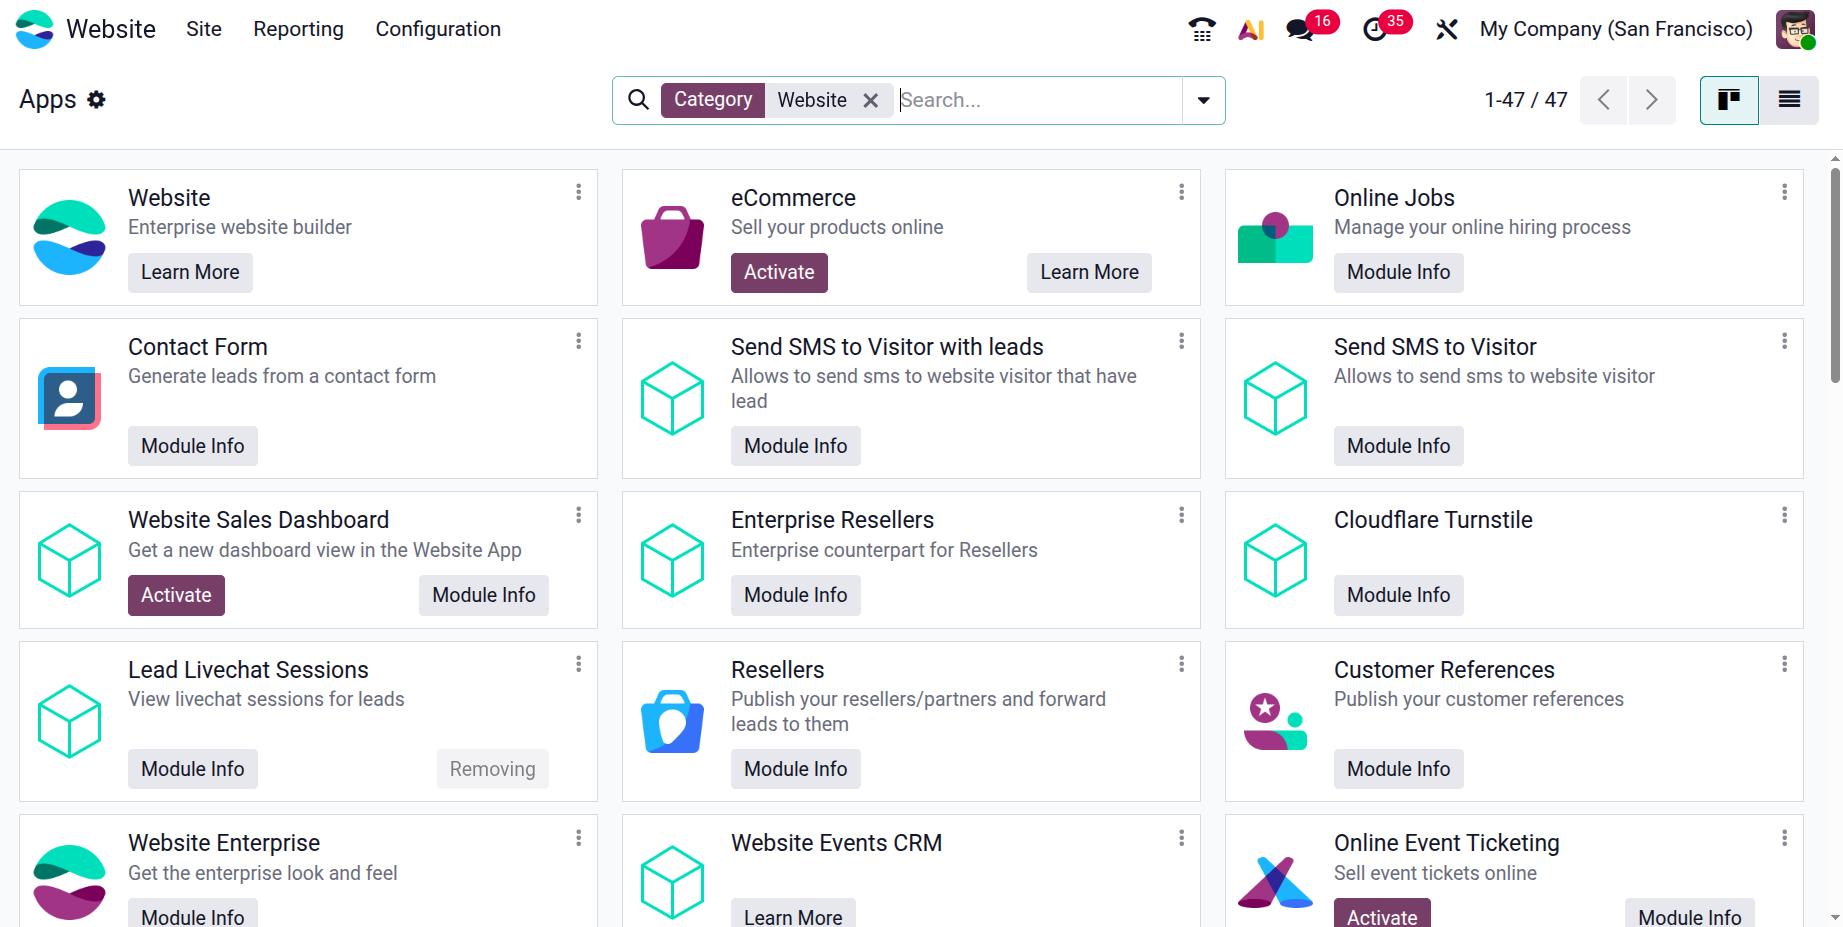This screenshot has width=1843, height=927.
Task: Open the Customer References card kebab menu
Action: coord(1785,664)
